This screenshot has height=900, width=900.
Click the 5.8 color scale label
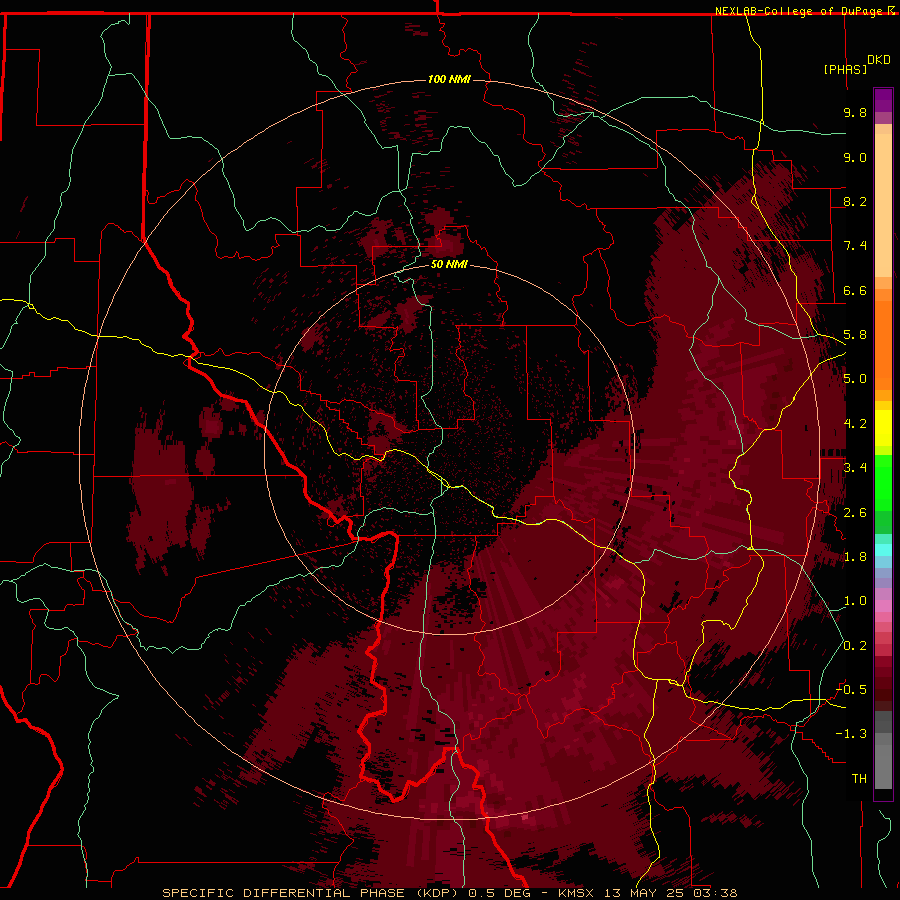tap(855, 335)
